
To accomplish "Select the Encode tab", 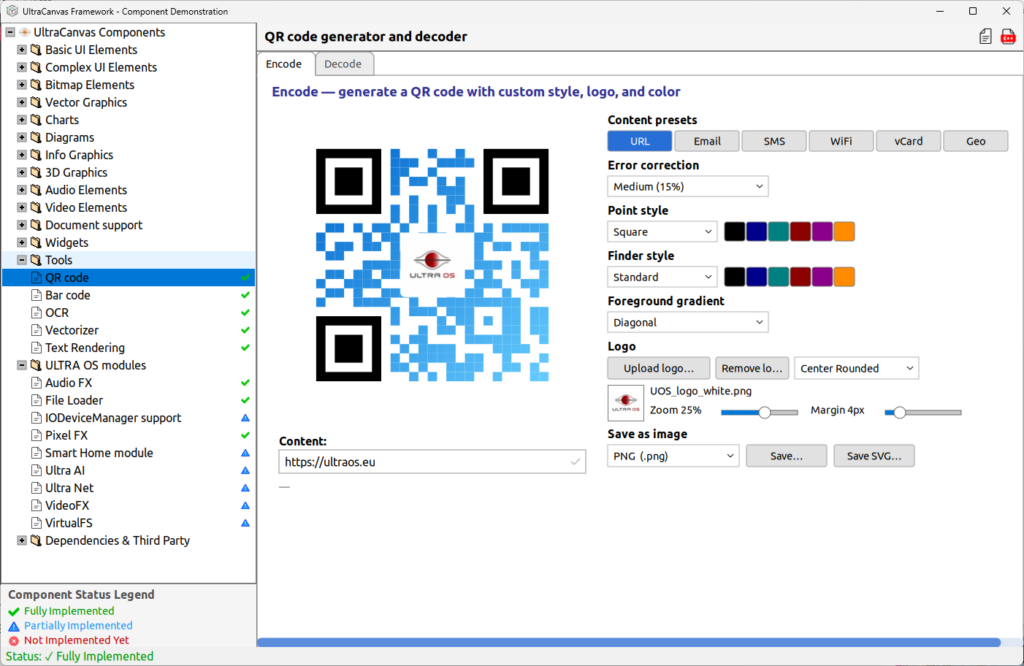I will pyautogui.click(x=284, y=64).
